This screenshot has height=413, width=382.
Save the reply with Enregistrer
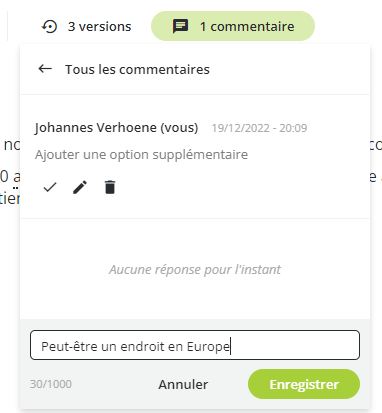(304, 384)
